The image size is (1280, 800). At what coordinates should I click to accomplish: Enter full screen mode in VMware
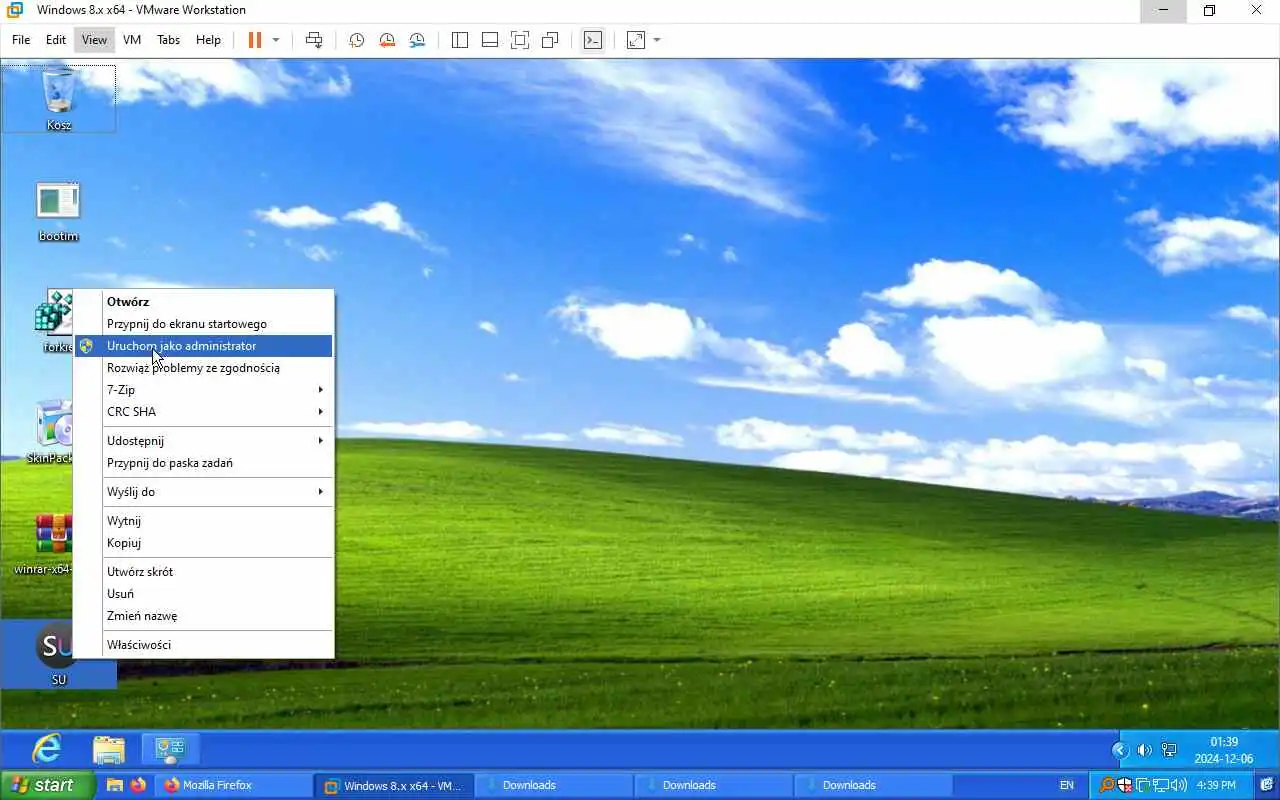[x=520, y=40]
